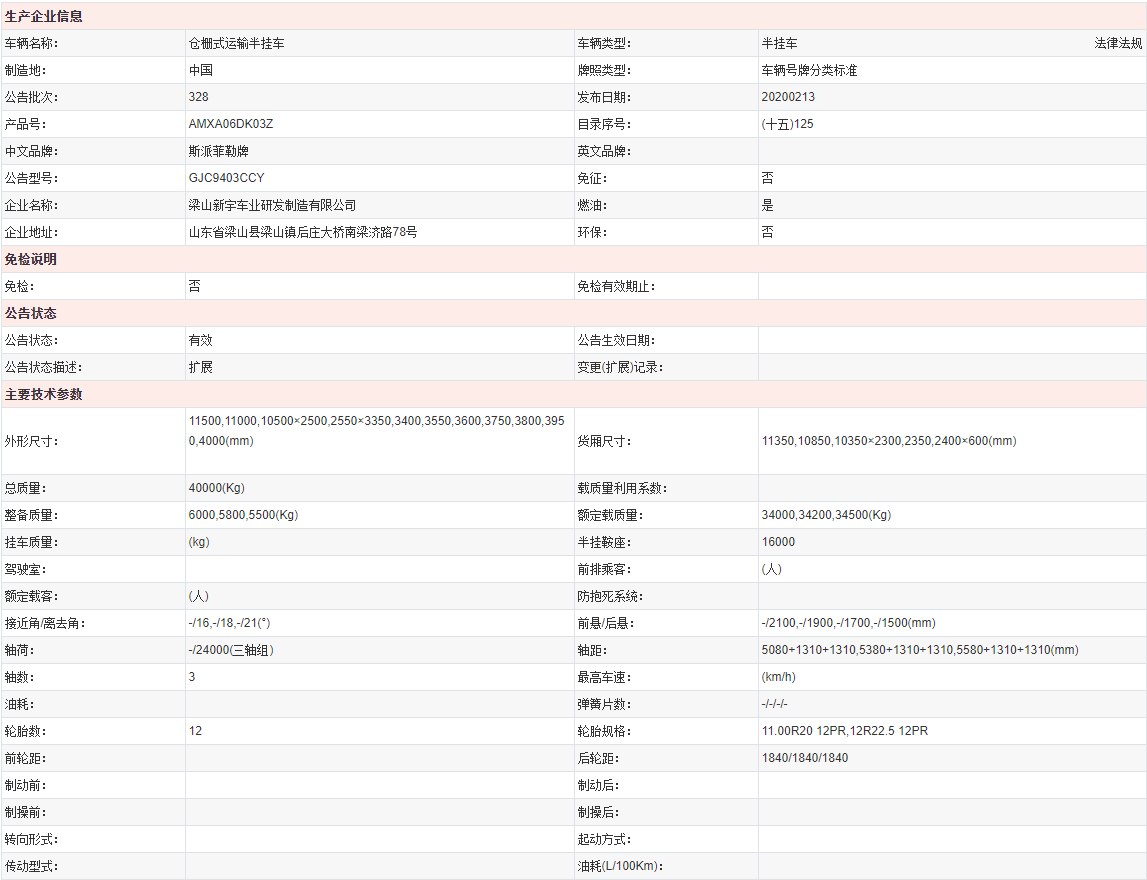Select the announcement batch 328 value
Viewport: 1147px width, 880px height.
tap(199, 98)
